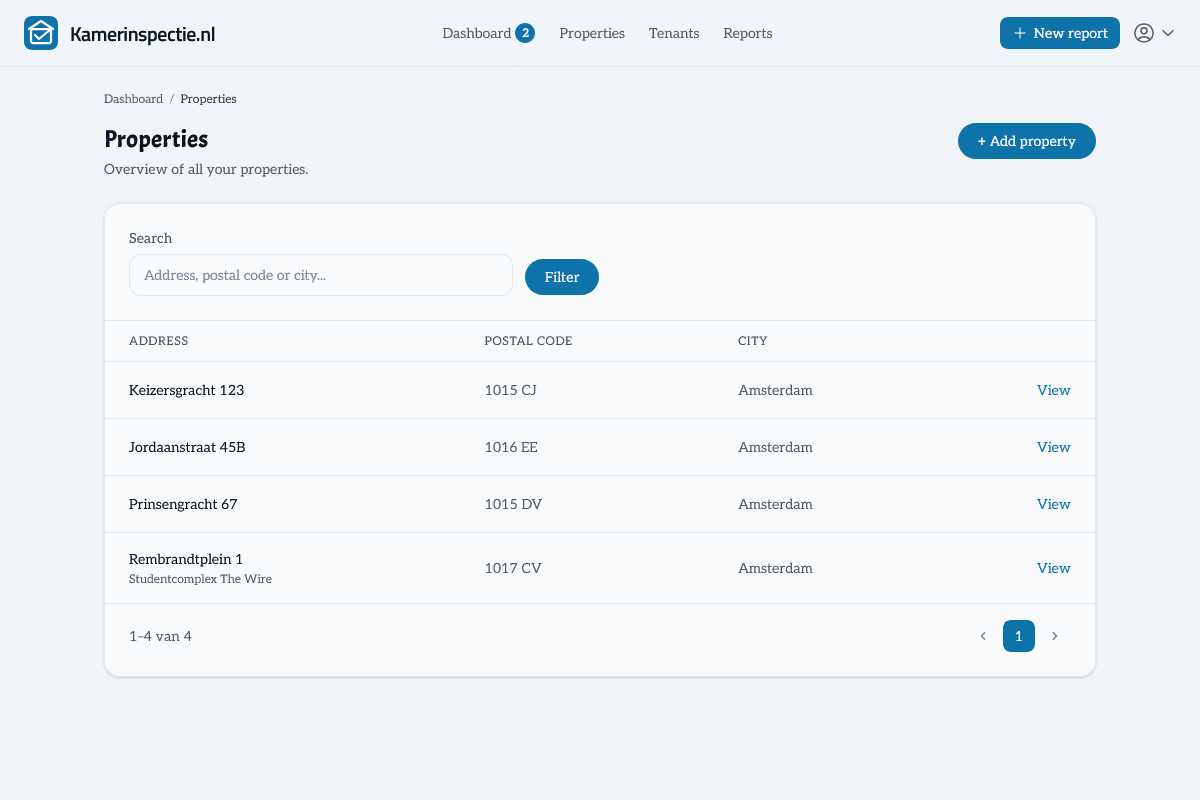The image size is (1200, 800).
Task: Go to previous page arrow
Action: (x=983, y=636)
